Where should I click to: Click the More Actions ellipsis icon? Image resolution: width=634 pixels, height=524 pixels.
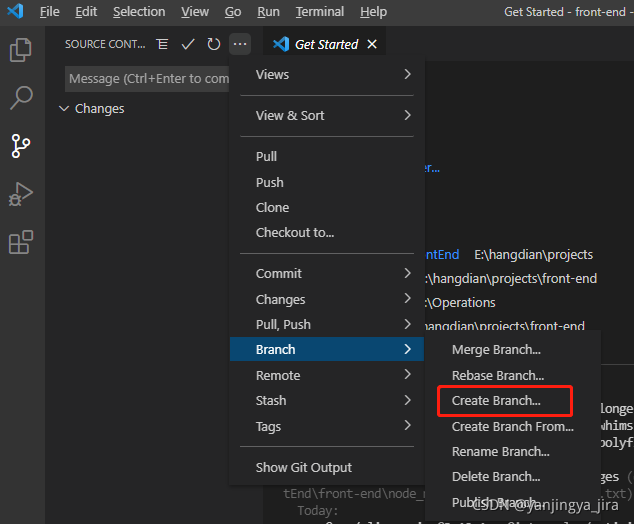click(x=240, y=44)
